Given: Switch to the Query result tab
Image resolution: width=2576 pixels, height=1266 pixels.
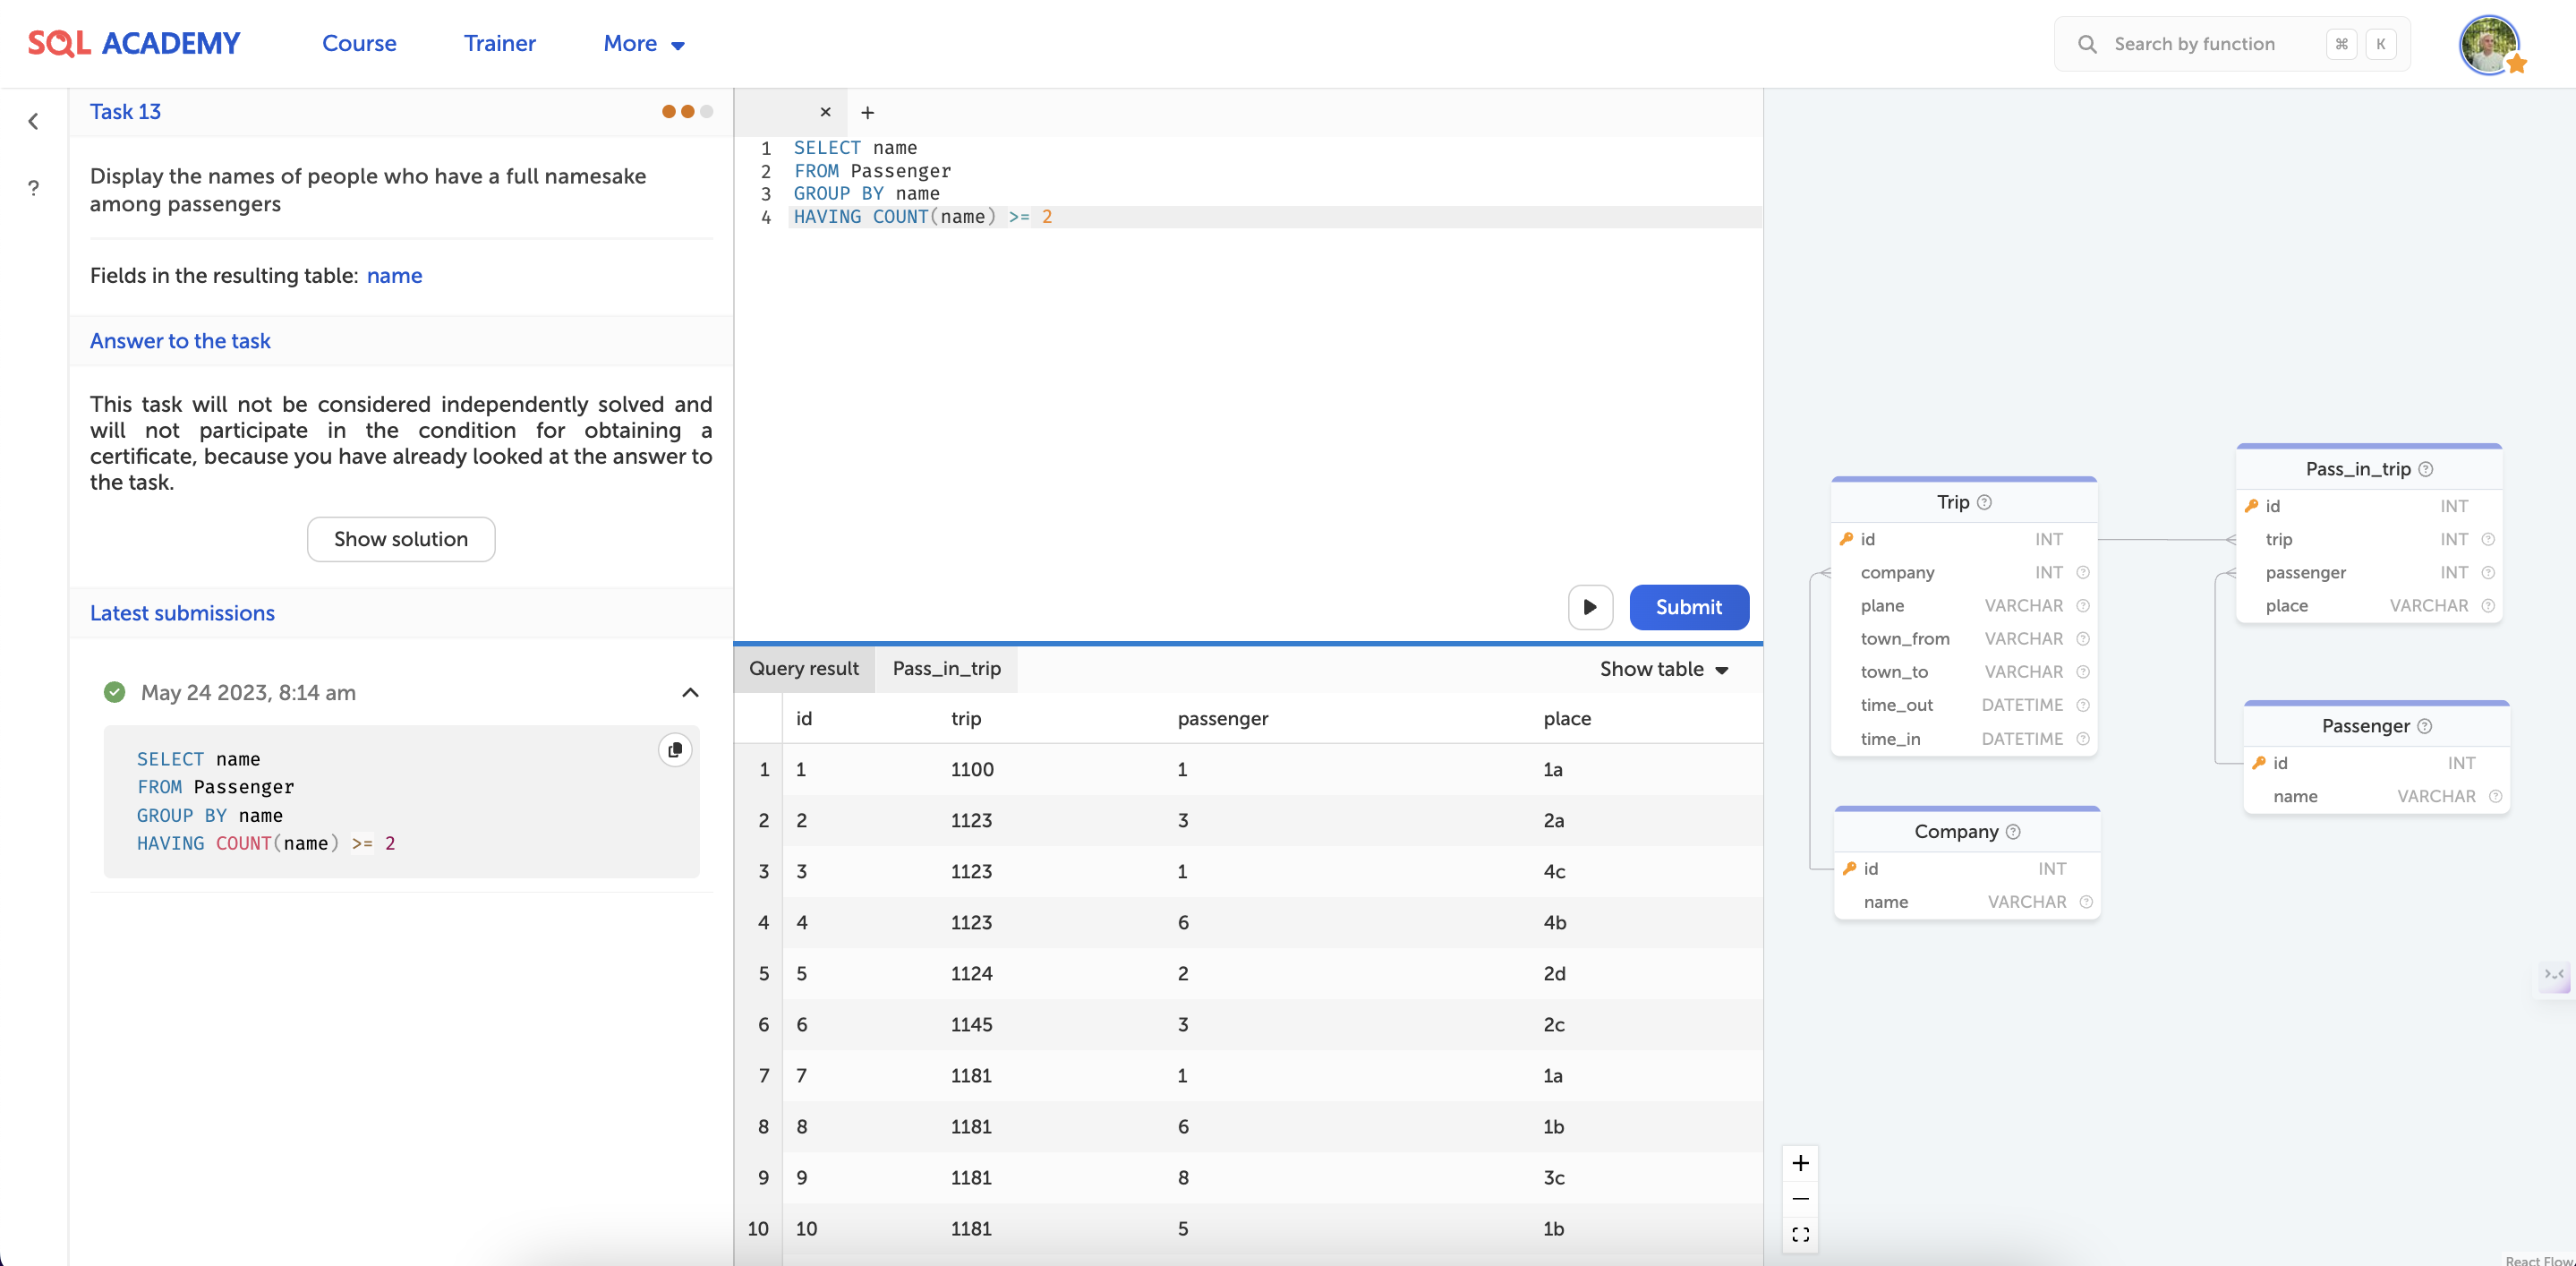Looking at the screenshot, I should pos(803,668).
